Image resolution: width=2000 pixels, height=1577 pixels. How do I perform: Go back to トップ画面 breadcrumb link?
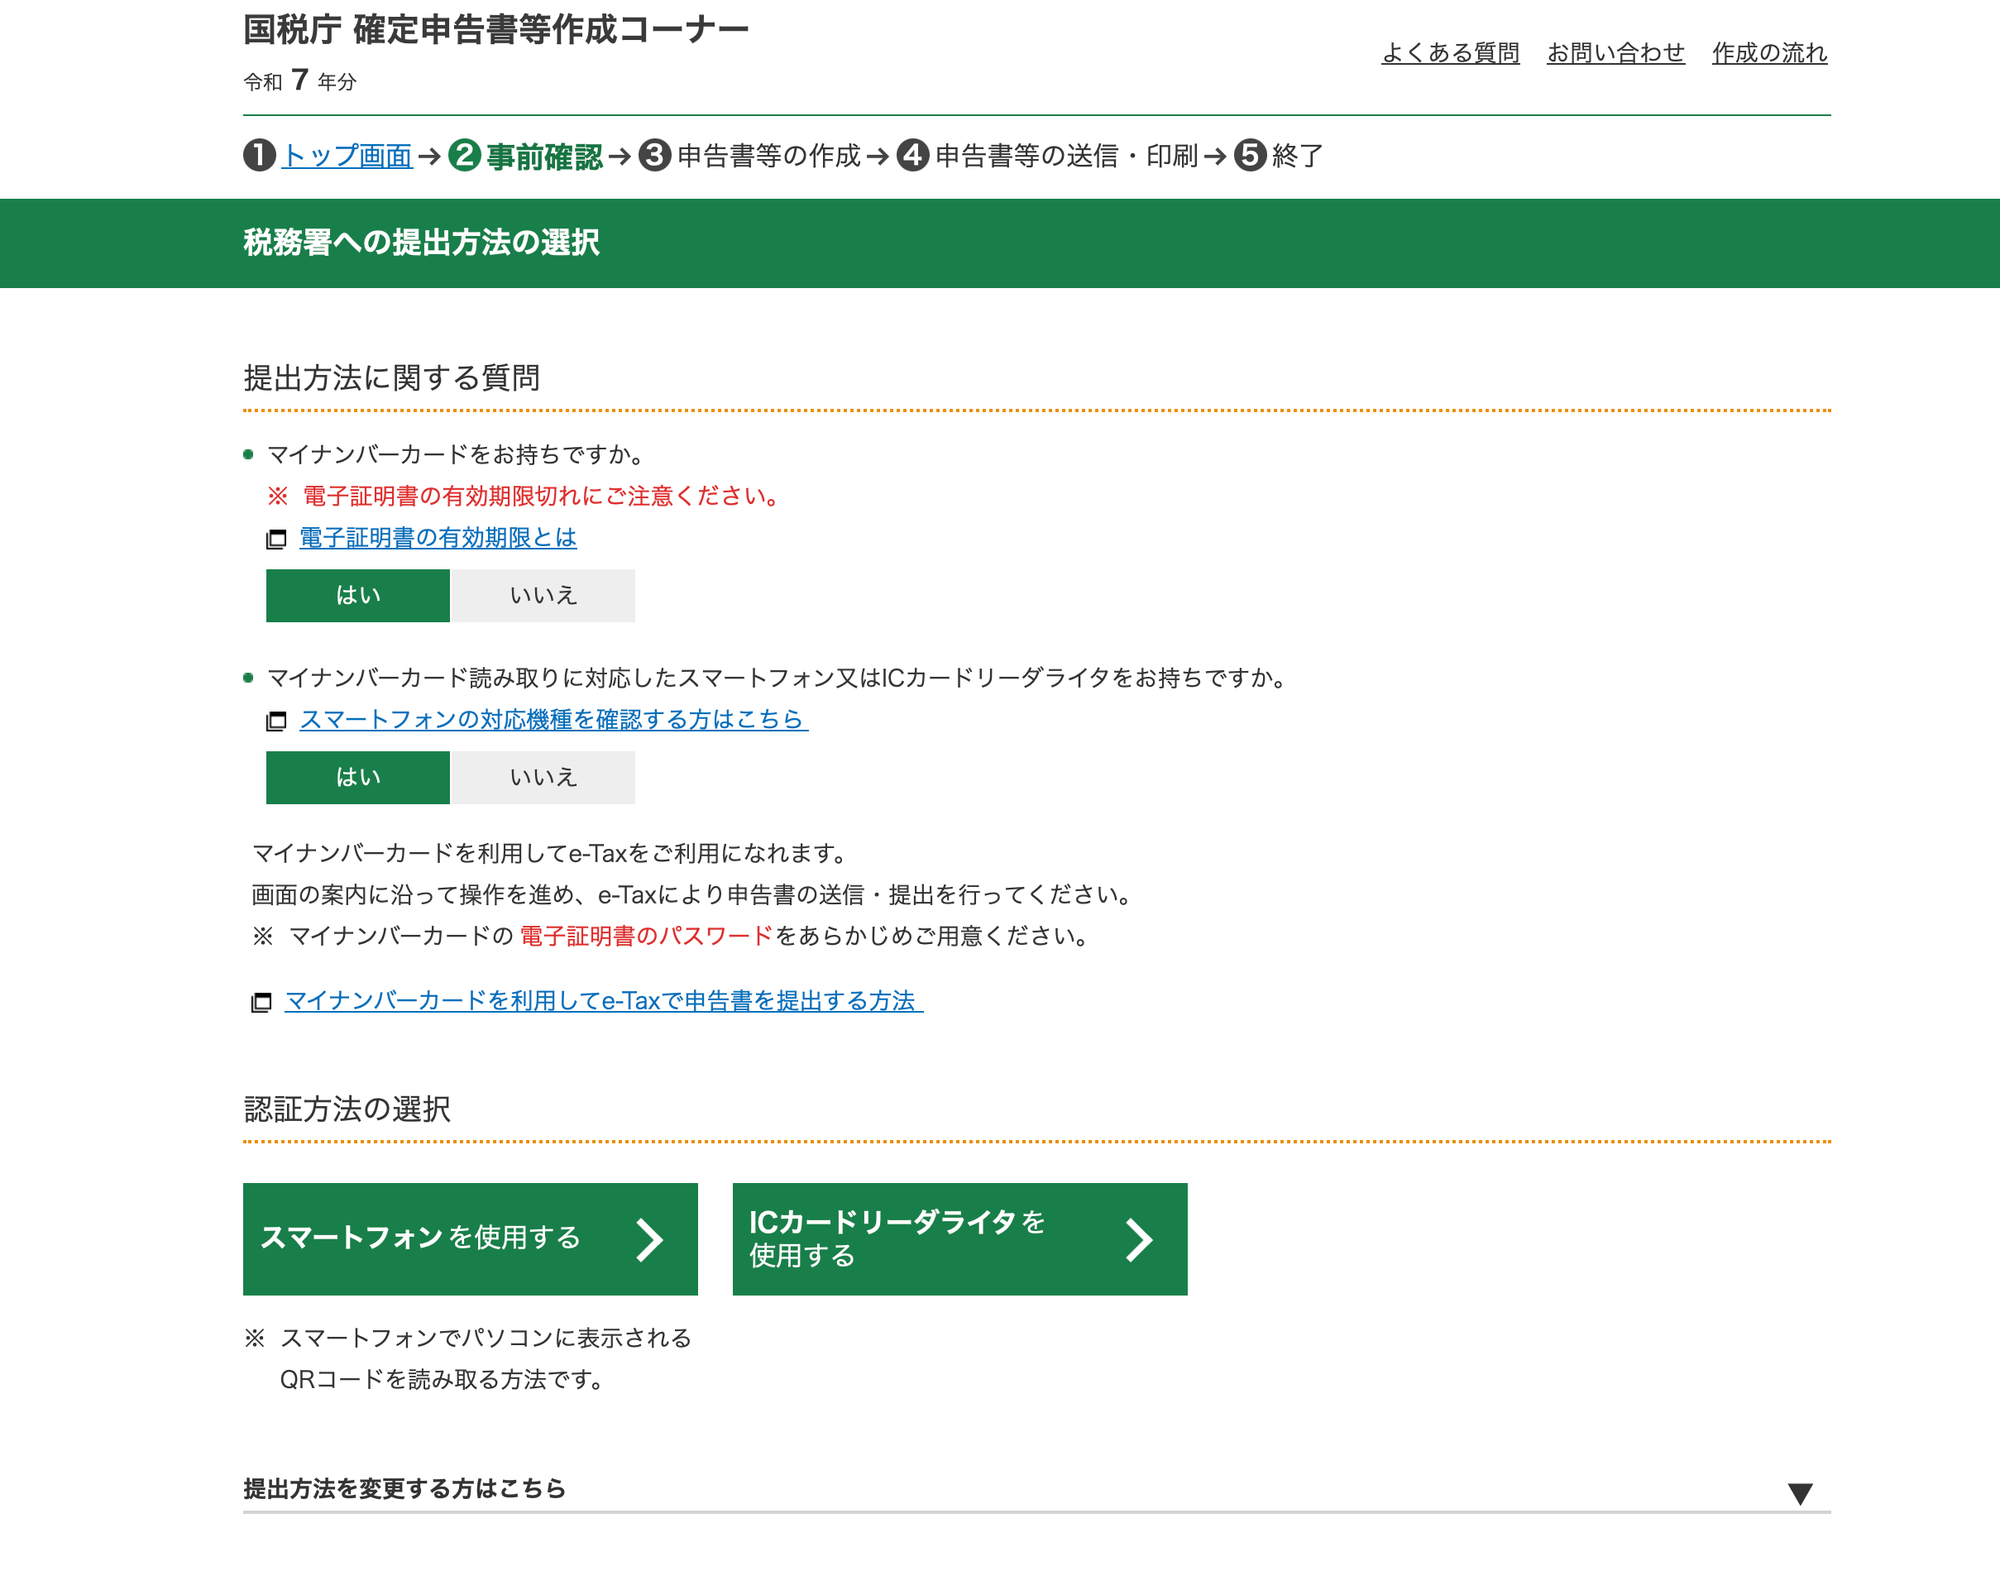click(x=347, y=156)
